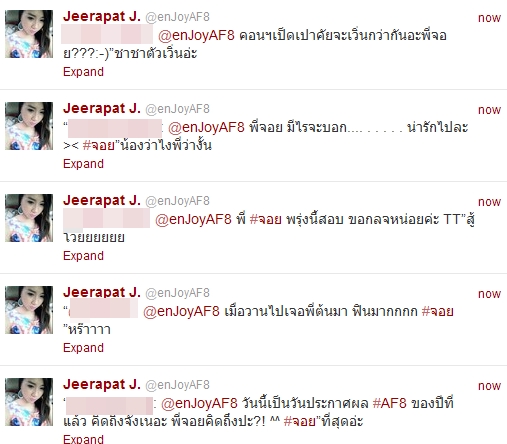This screenshot has height=444, width=507.
Task: Open profile photo of the first tweet
Action: click(29, 34)
